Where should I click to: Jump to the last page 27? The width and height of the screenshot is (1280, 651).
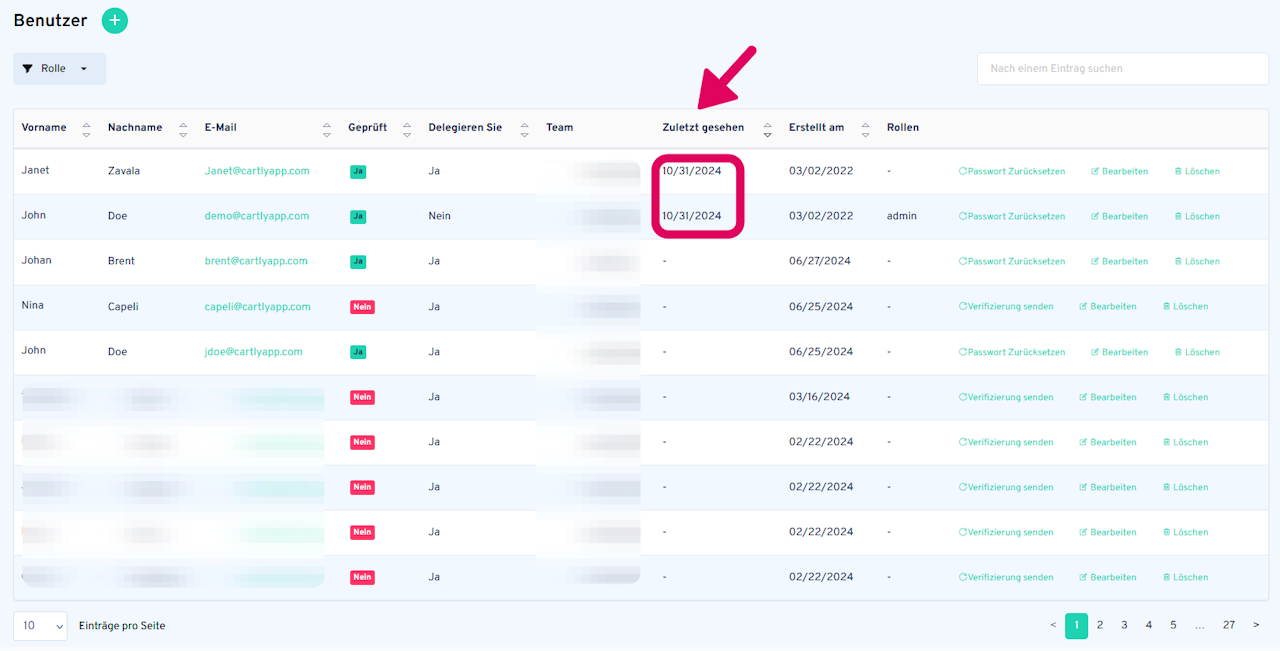[1229, 625]
